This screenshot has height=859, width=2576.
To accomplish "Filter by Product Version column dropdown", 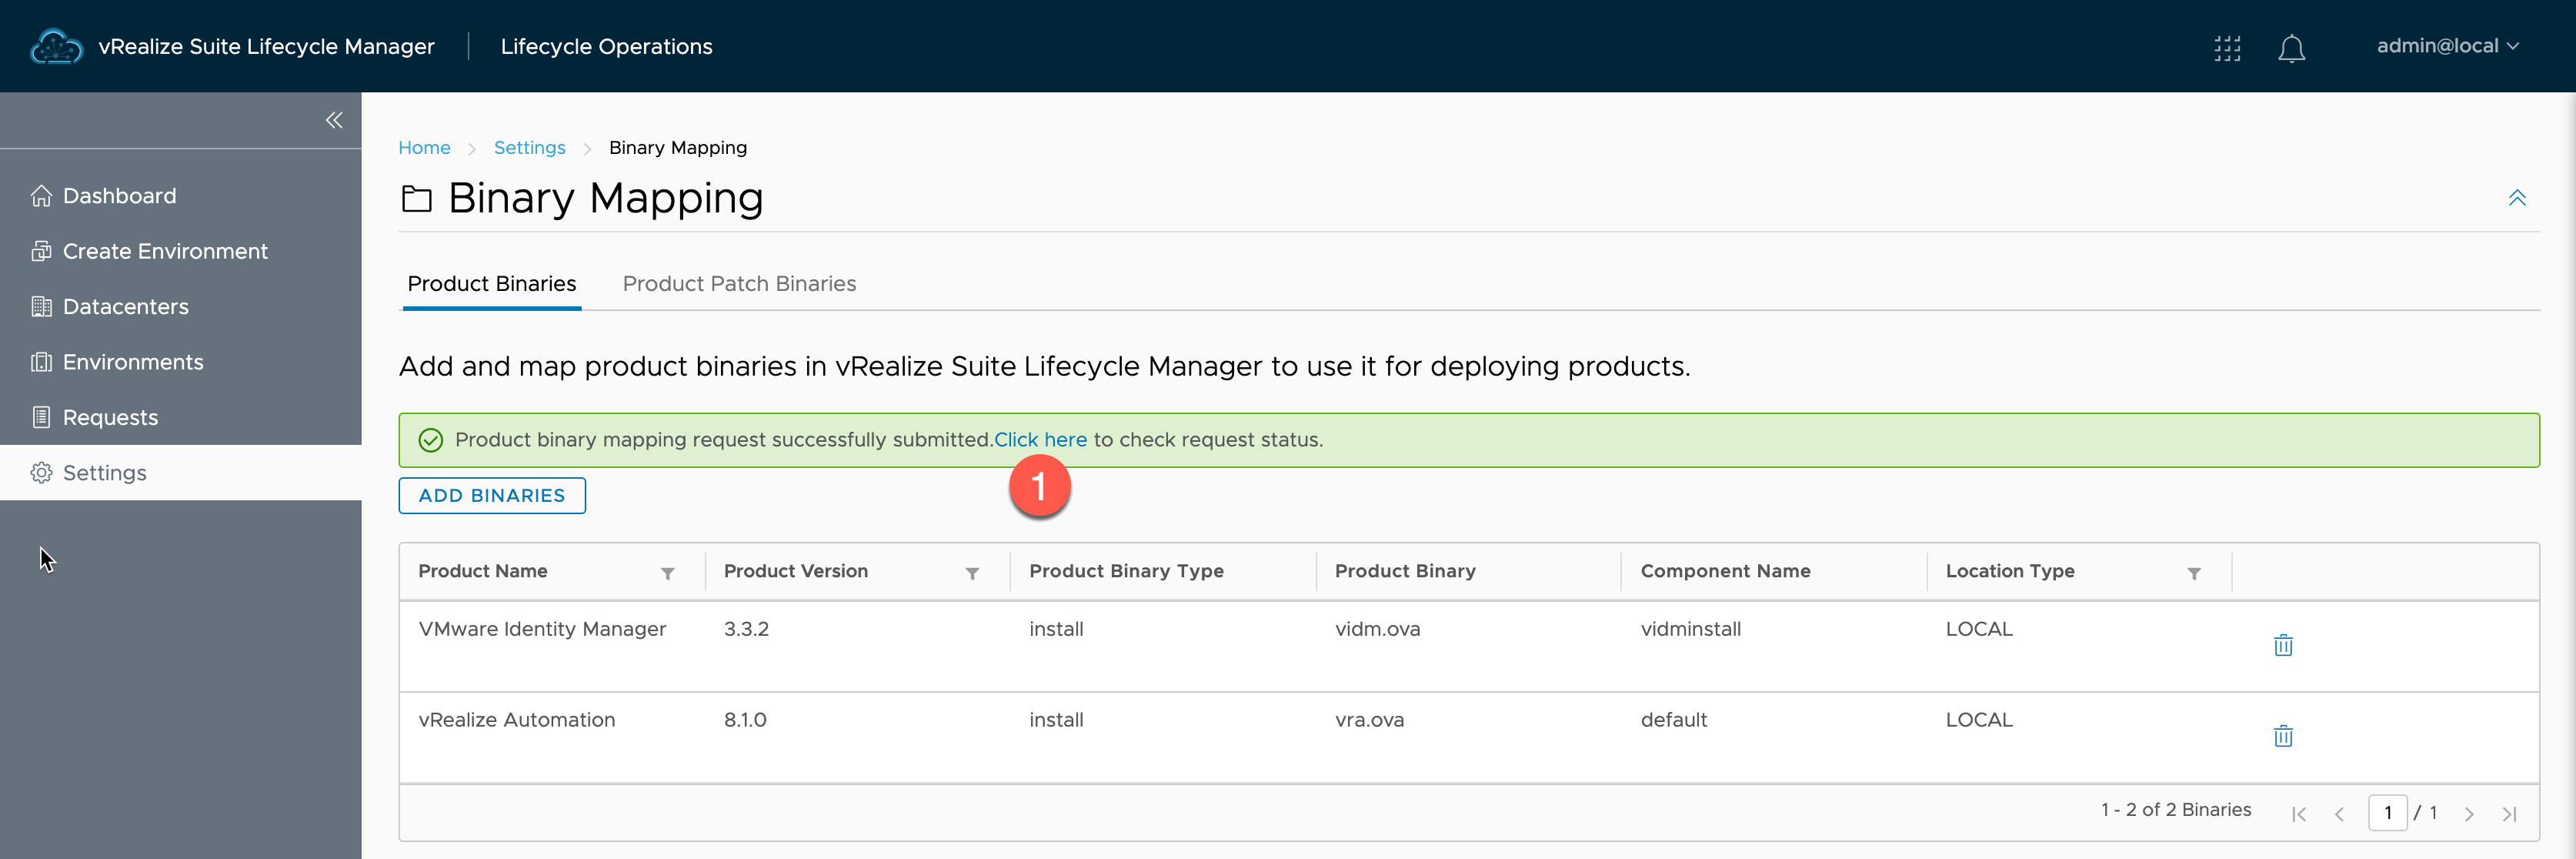I will (971, 572).
